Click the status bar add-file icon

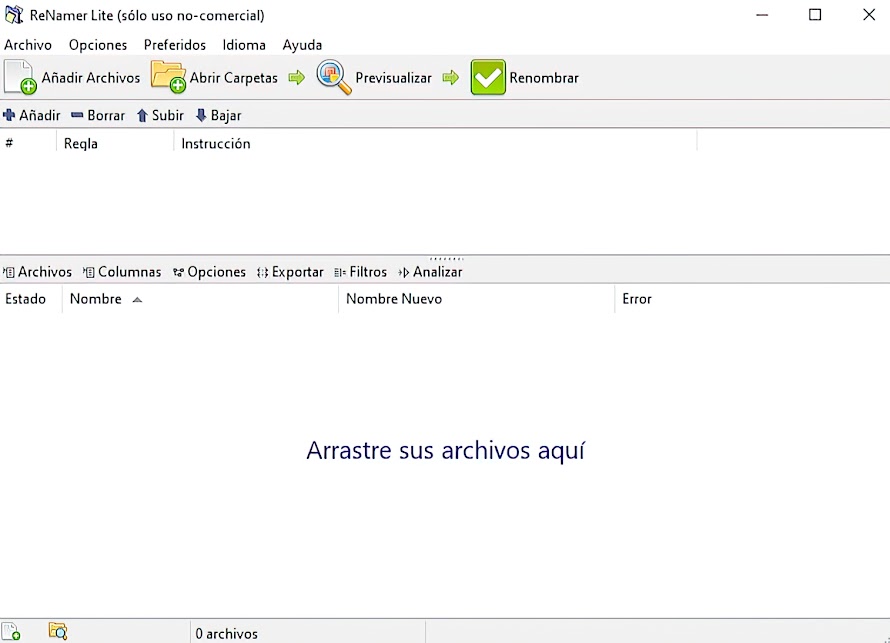(x=11, y=632)
